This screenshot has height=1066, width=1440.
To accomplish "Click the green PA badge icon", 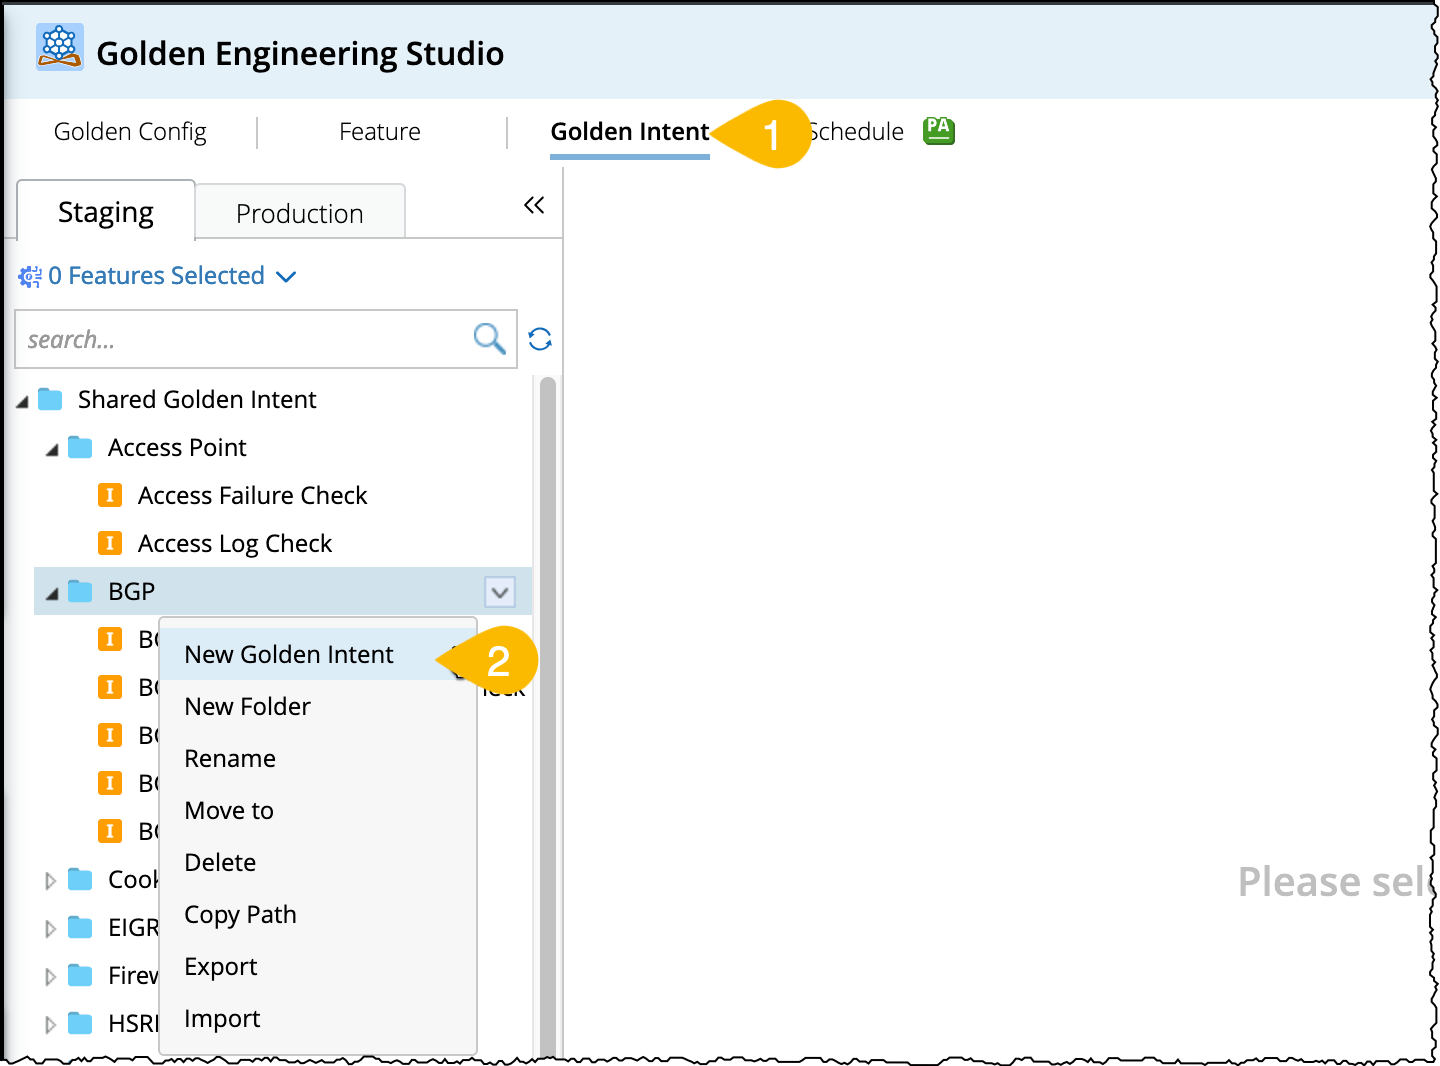I will [938, 130].
